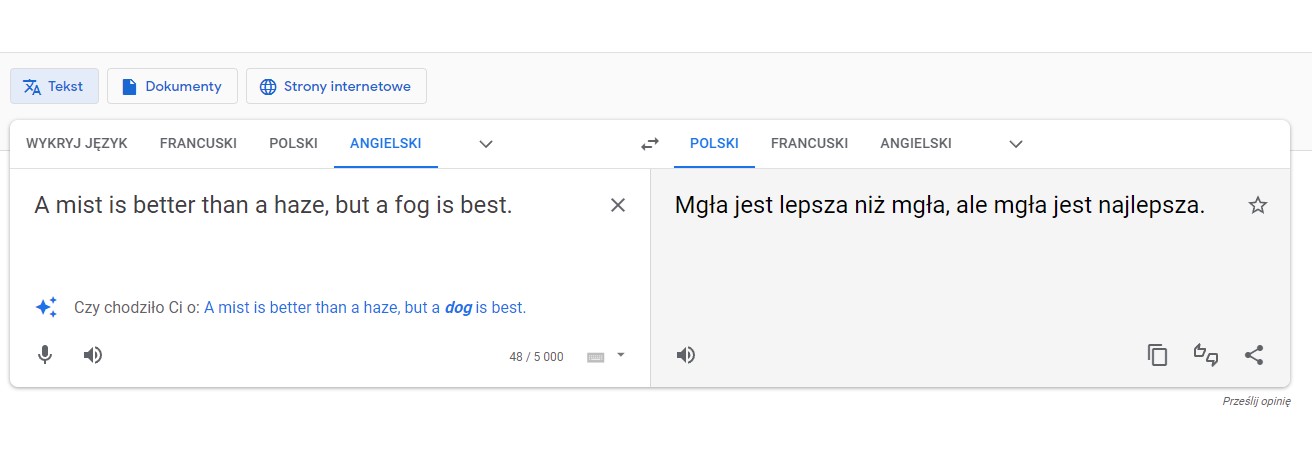Save translation with the star icon

[1258, 205]
